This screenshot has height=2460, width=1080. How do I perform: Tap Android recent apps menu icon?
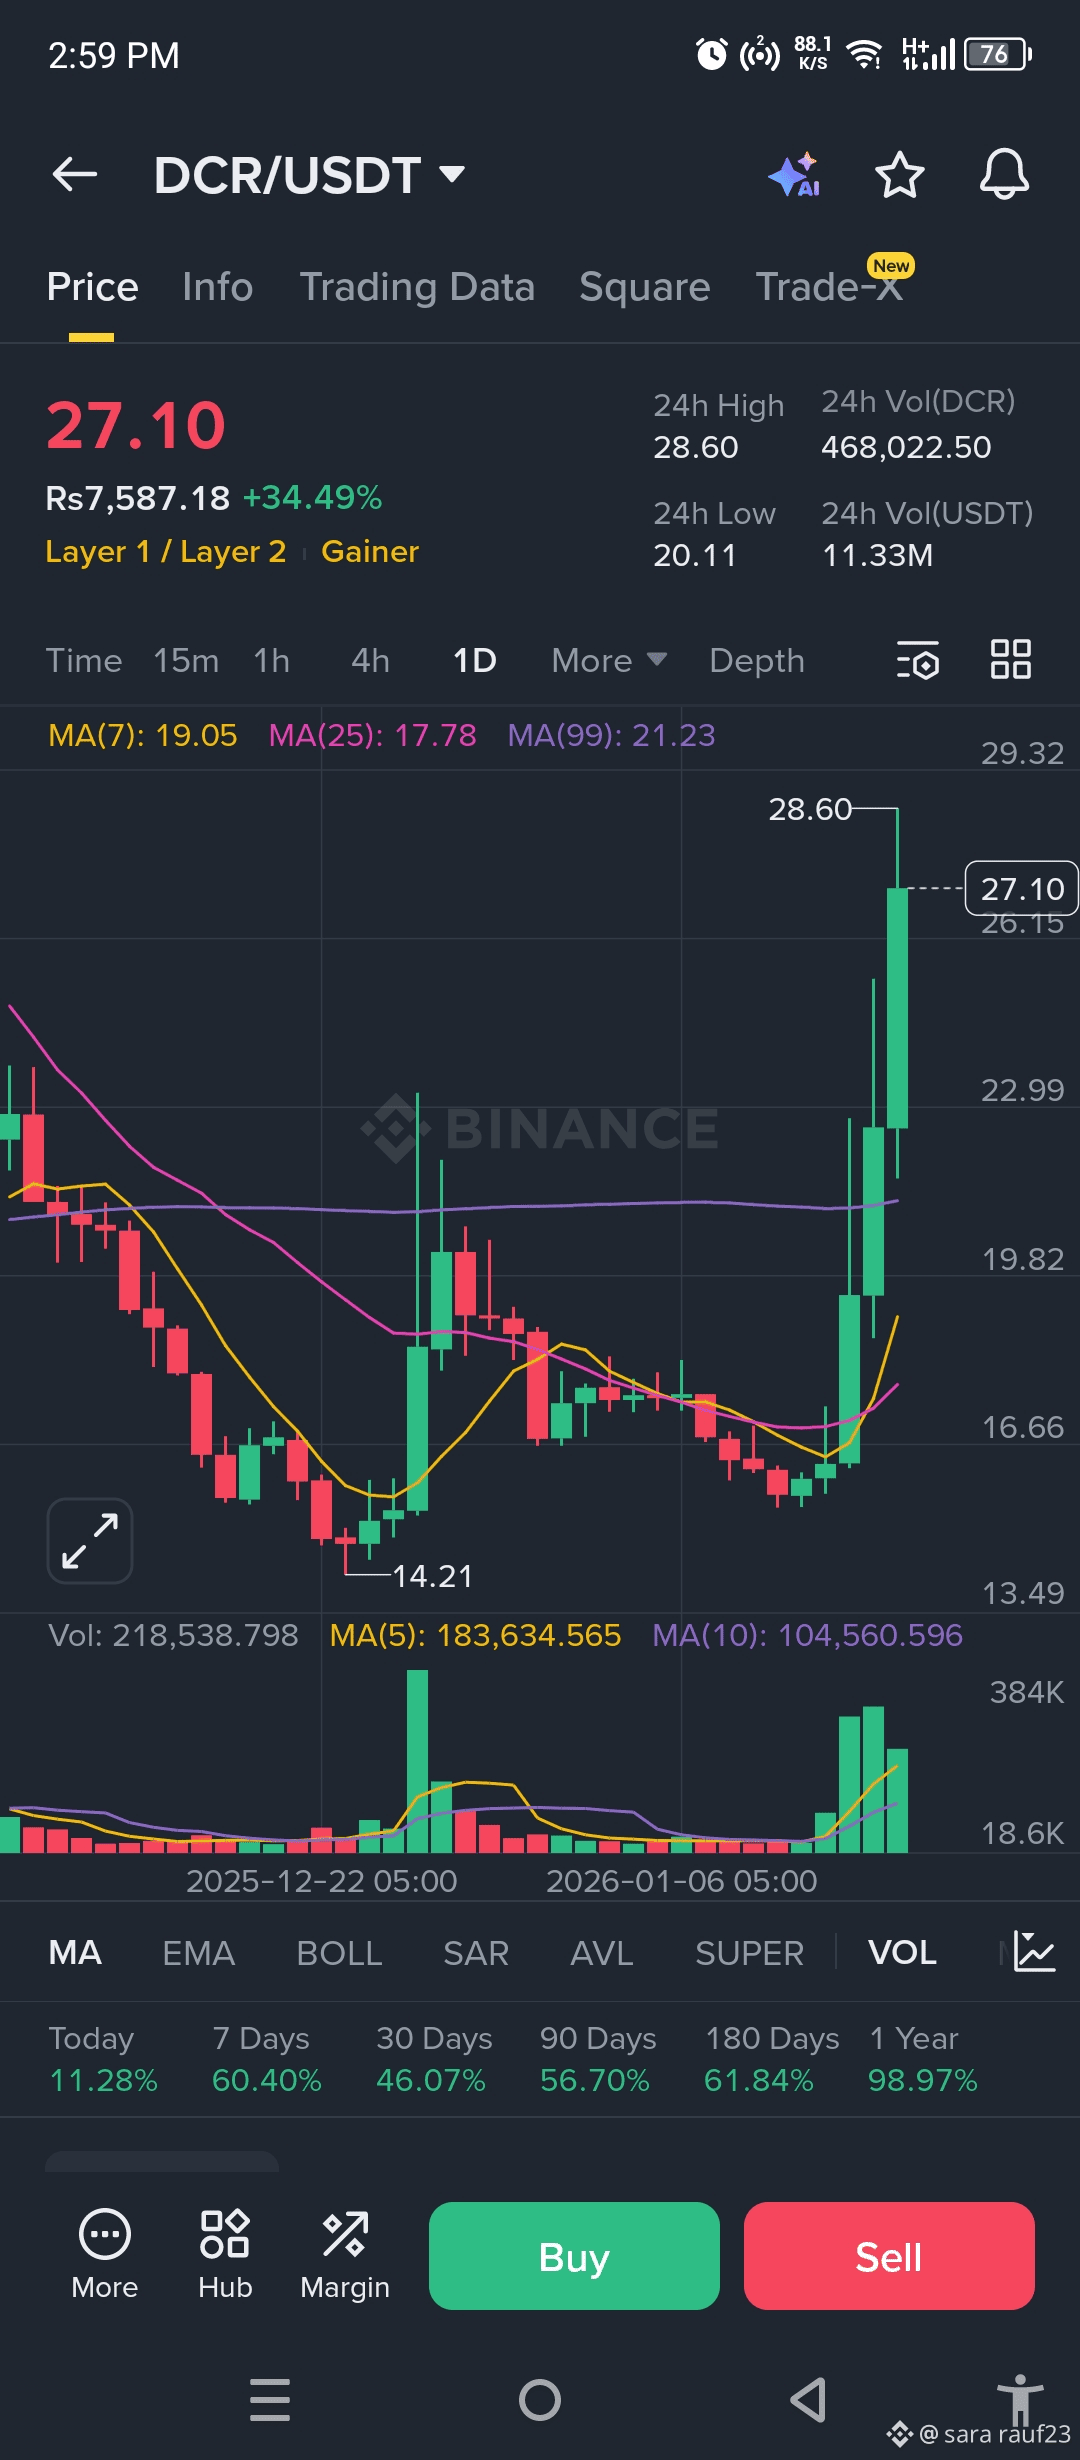click(x=270, y=2400)
